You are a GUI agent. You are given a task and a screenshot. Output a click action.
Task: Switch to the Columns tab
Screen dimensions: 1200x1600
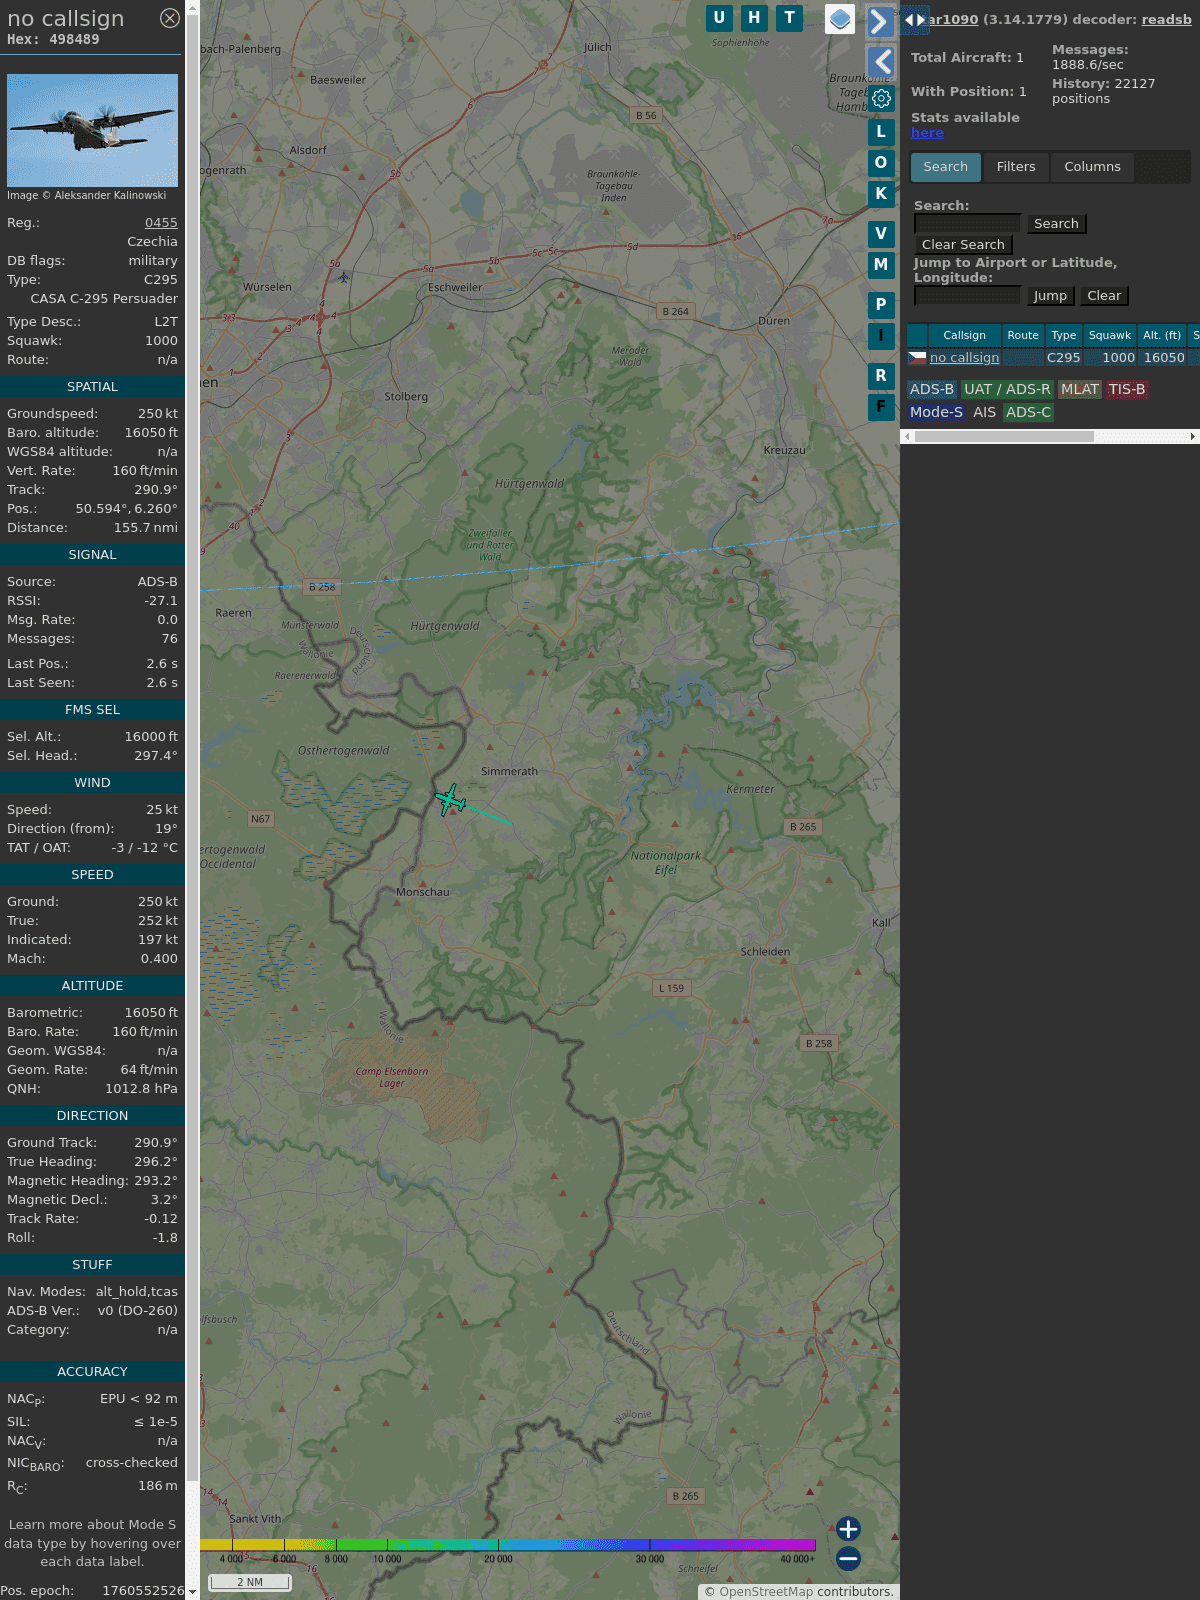pyautogui.click(x=1092, y=167)
